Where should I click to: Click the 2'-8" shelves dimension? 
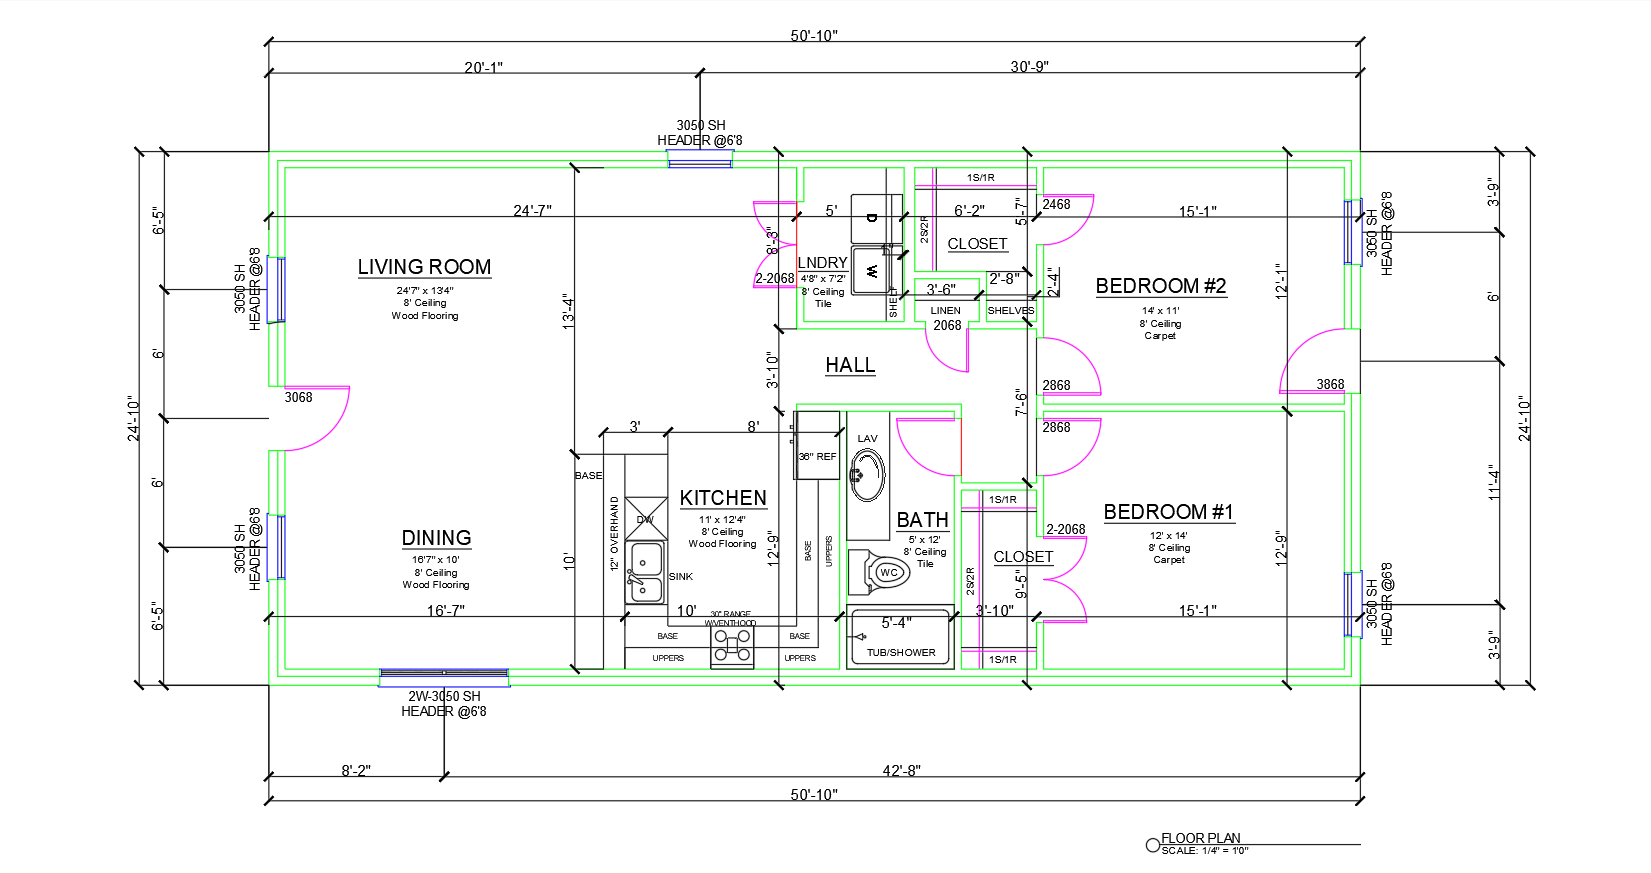tap(1004, 279)
